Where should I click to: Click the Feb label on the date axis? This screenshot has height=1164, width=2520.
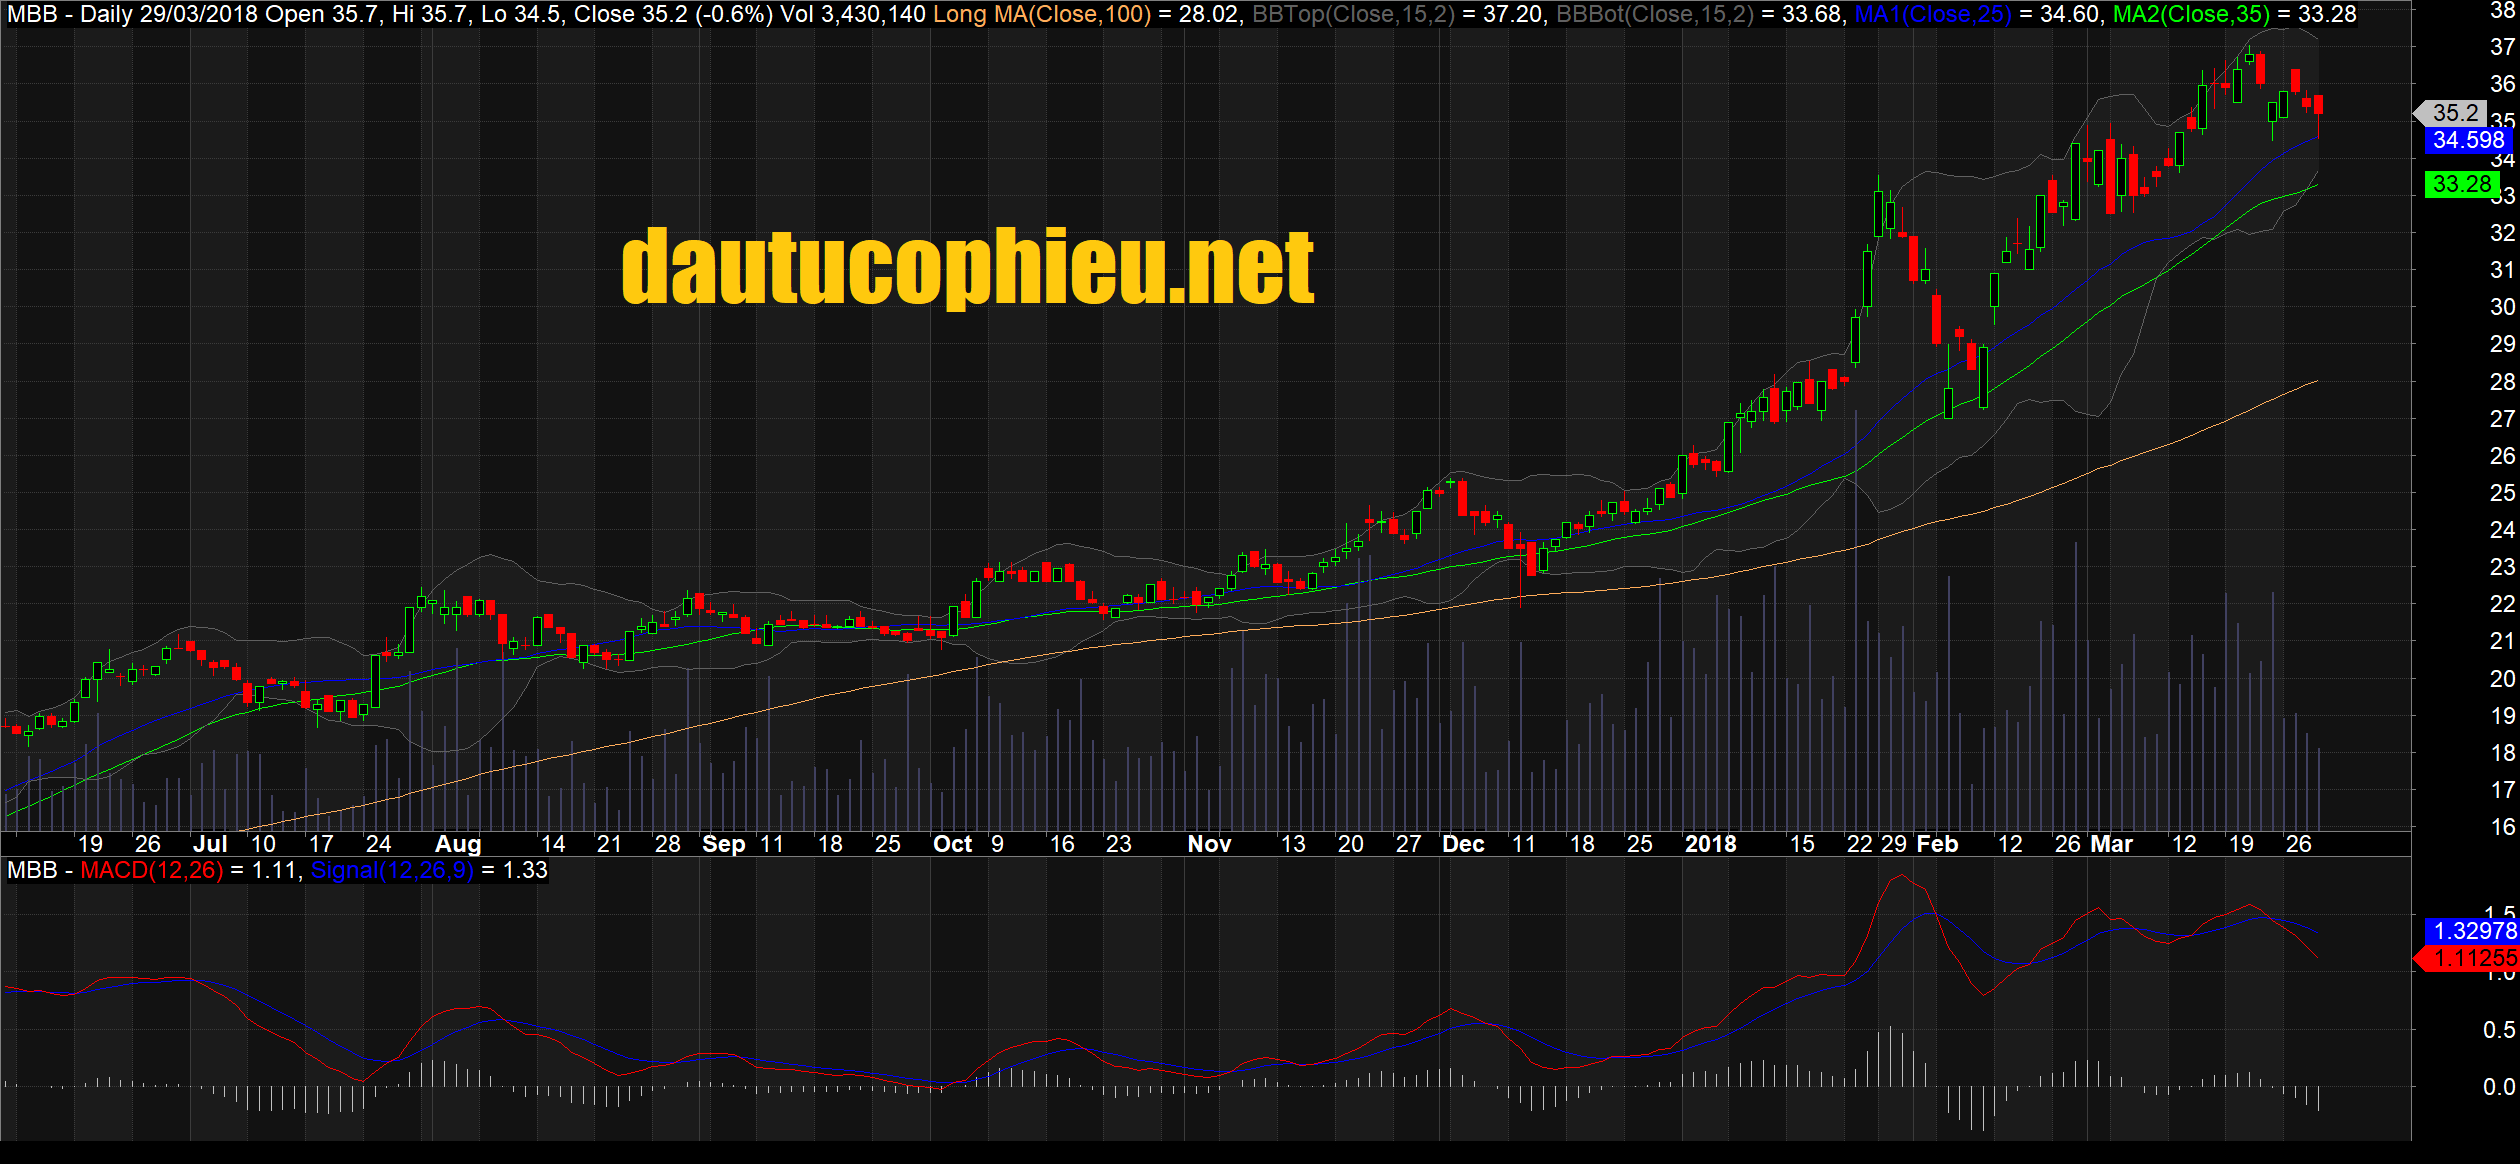point(1937,844)
